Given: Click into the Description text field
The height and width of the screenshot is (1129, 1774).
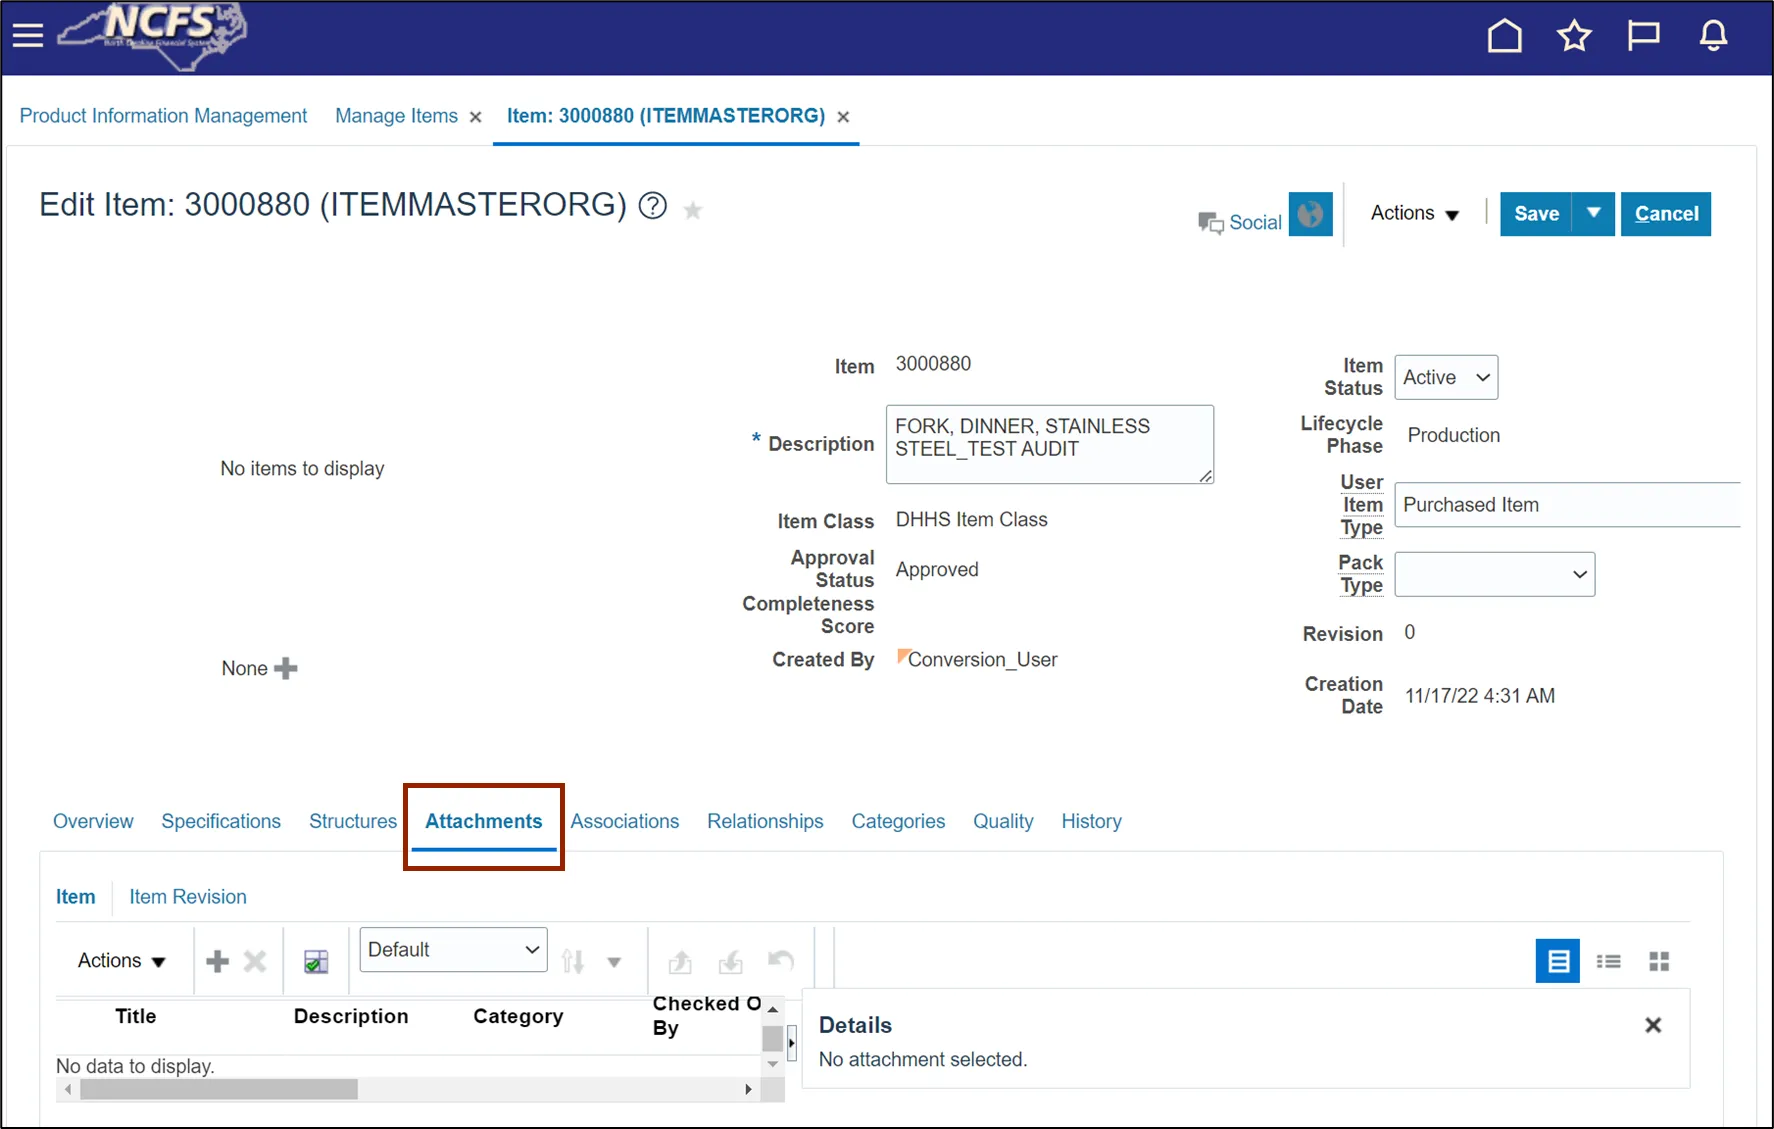Looking at the screenshot, I should tap(1048, 444).
